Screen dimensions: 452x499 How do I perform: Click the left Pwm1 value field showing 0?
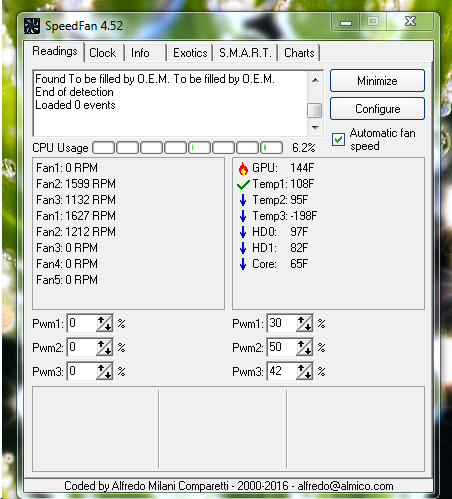click(82, 323)
